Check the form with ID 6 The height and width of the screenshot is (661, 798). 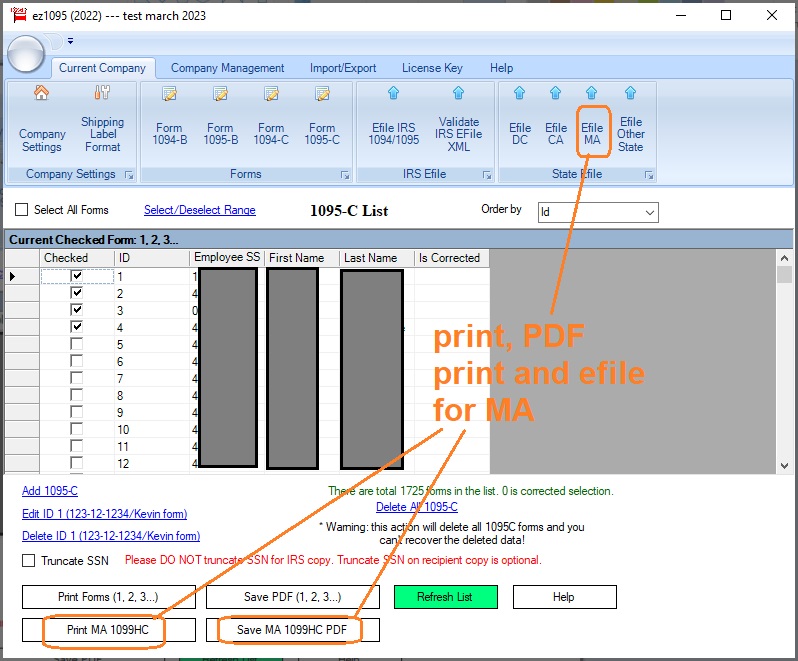tap(76, 361)
